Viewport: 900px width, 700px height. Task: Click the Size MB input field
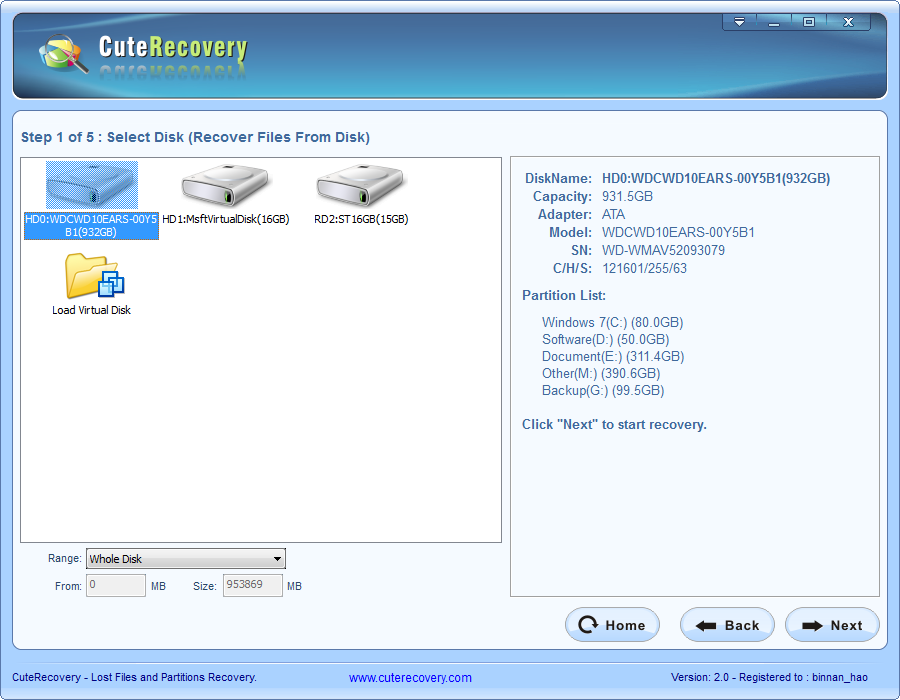(253, 585)
